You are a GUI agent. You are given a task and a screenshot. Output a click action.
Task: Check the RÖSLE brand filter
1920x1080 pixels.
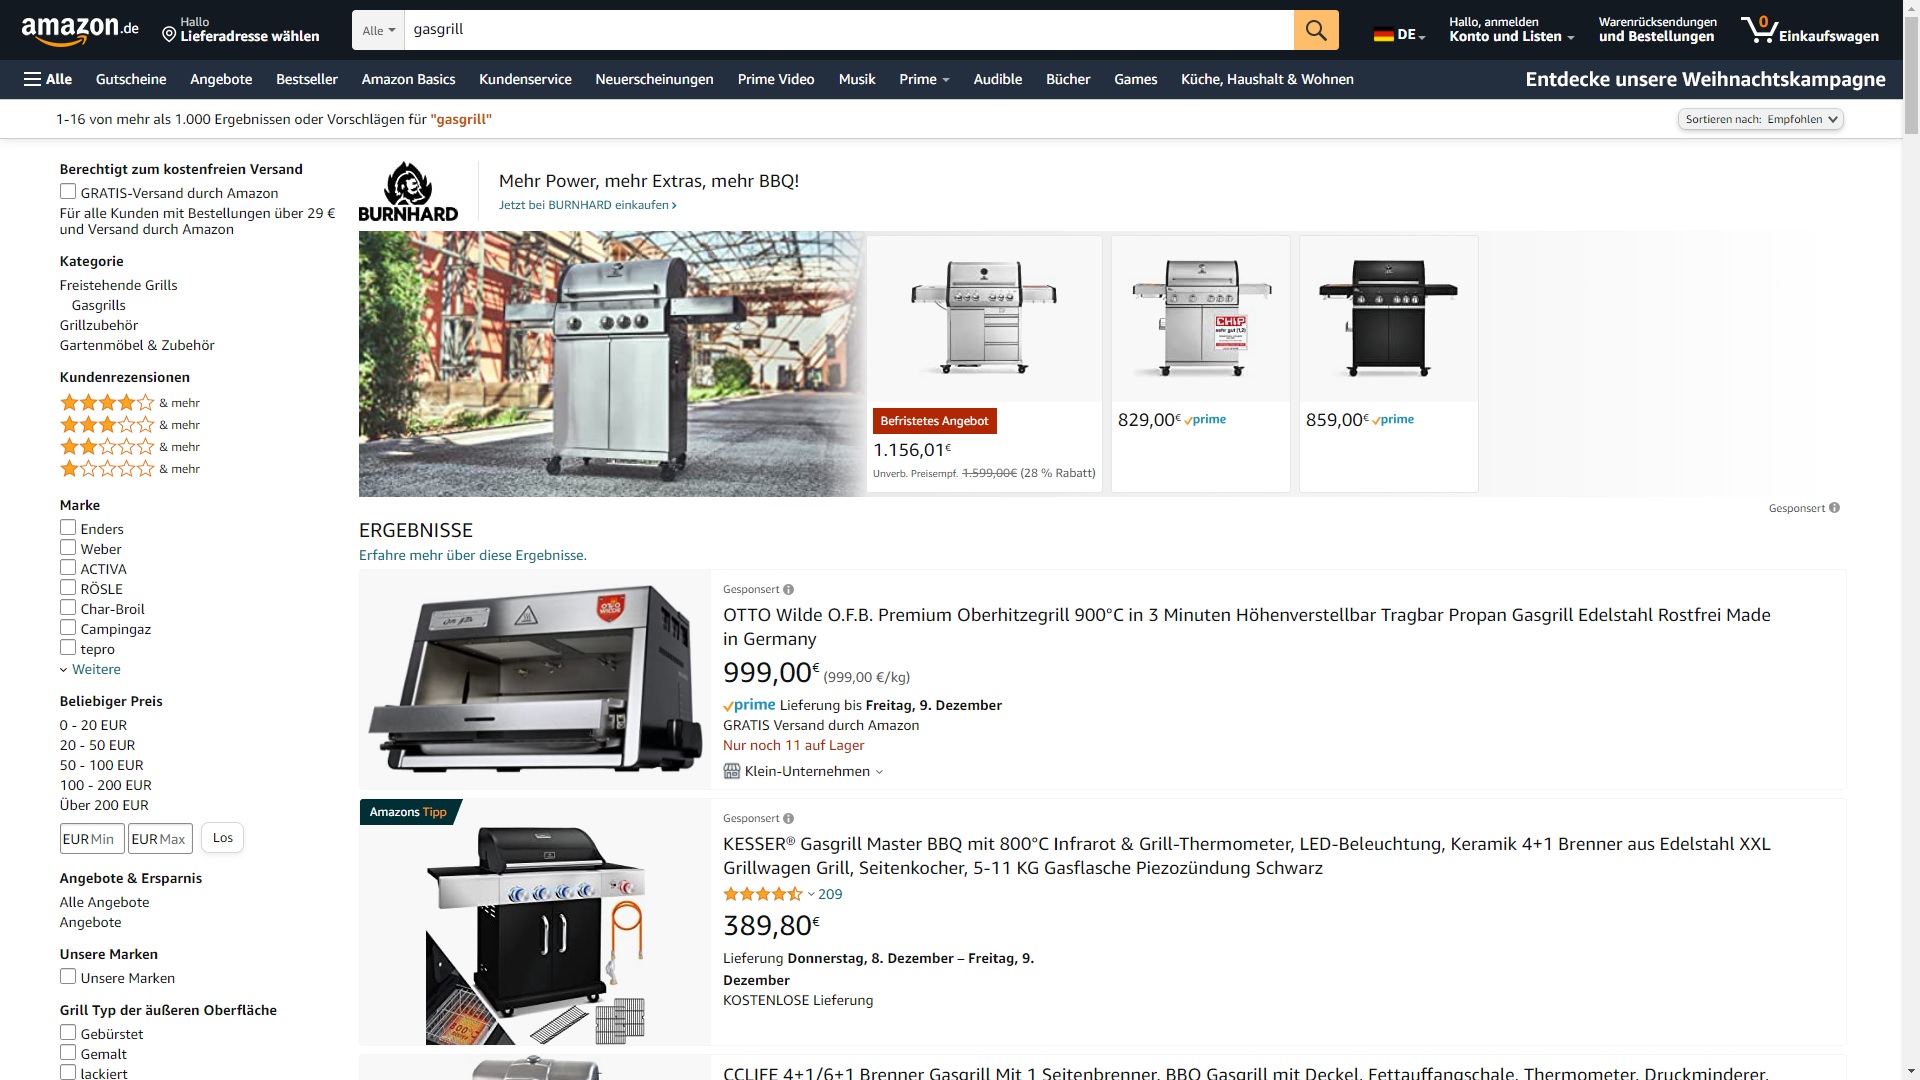(x=68, y=588)
